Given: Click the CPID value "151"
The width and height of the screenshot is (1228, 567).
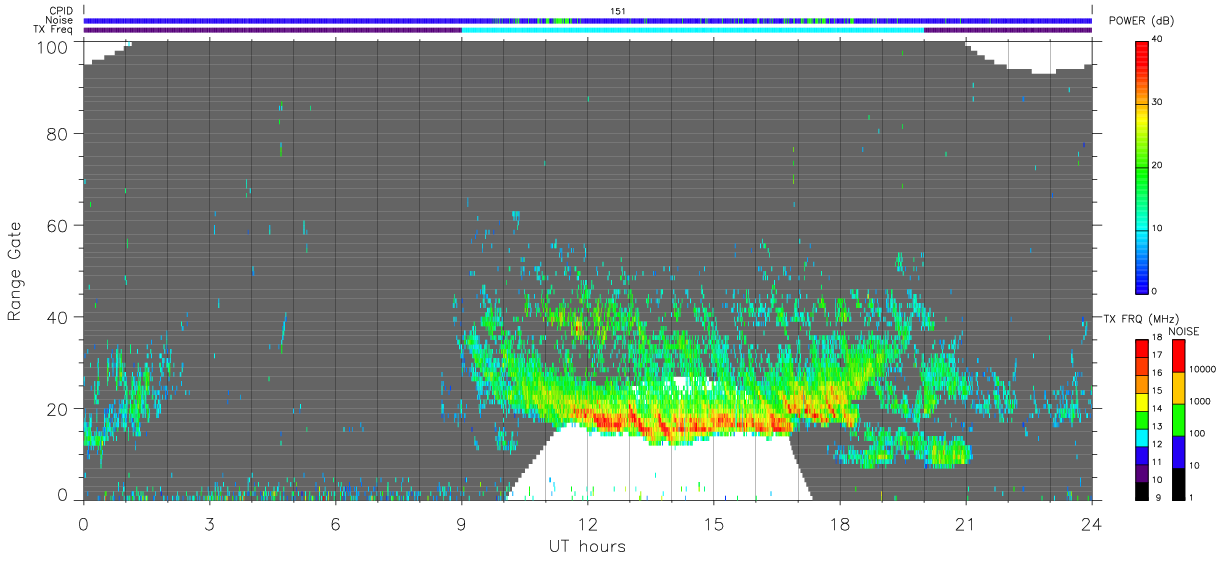Looking at the screenshot, I should click(618, 11).
